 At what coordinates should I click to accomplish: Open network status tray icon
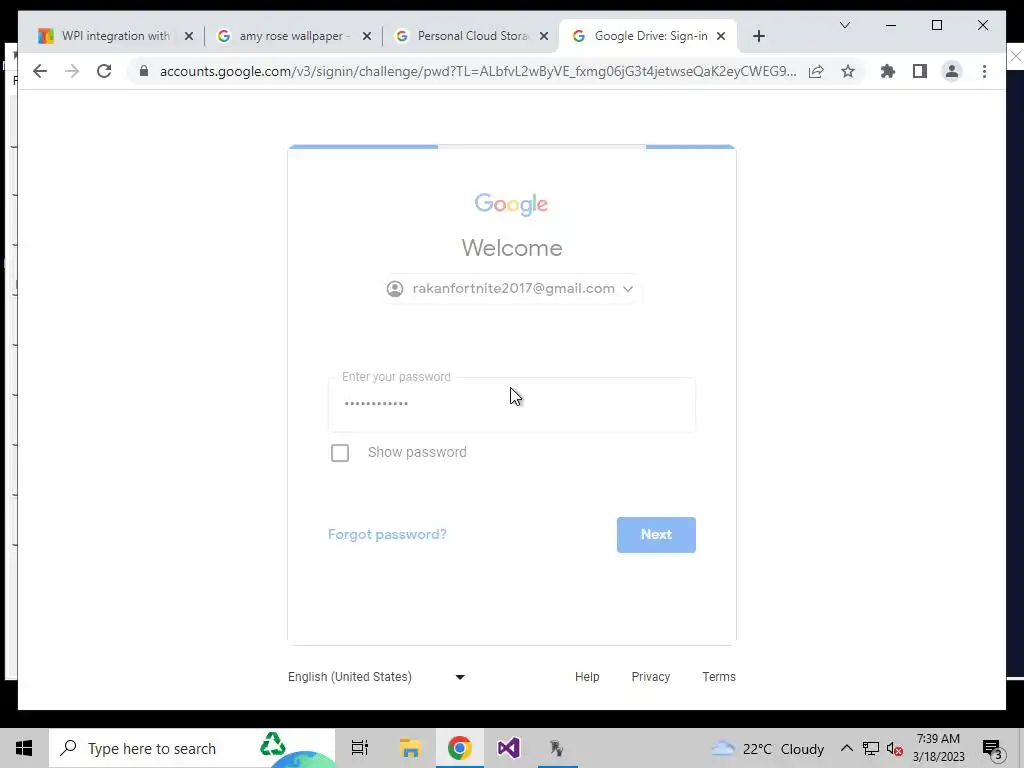(x=871, y=748)
